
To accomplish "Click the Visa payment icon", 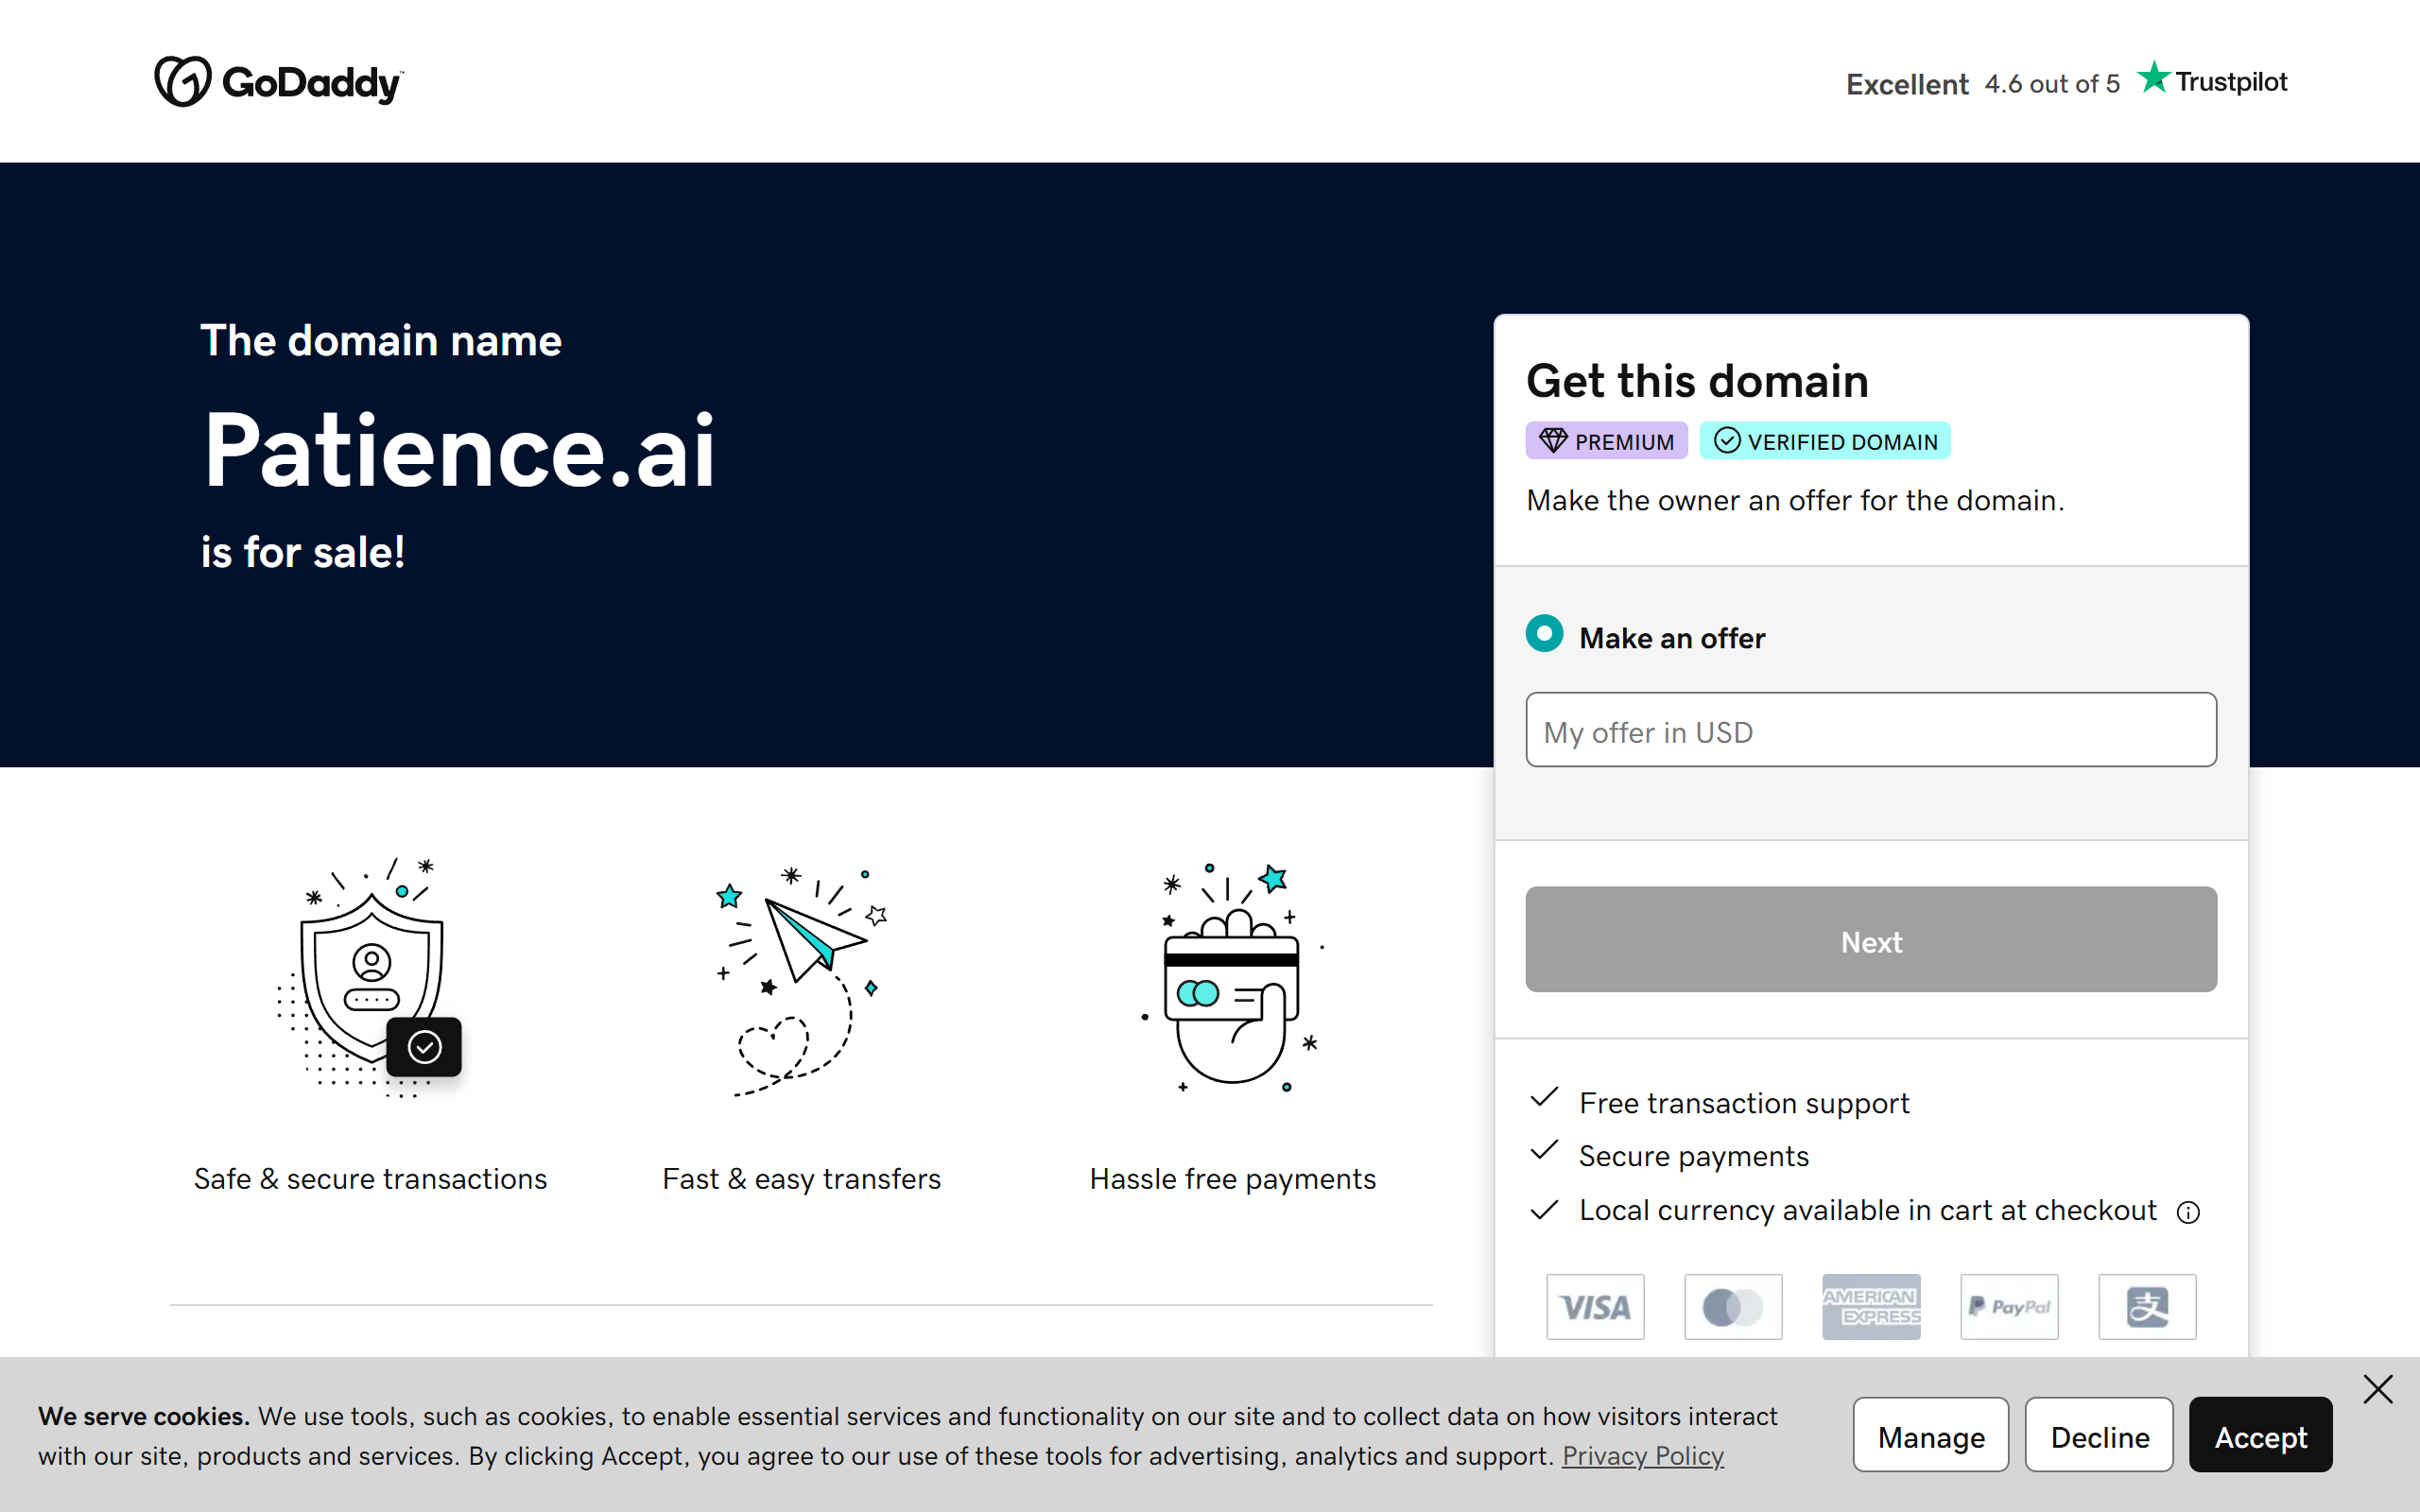I will tap(1595, 1306).
